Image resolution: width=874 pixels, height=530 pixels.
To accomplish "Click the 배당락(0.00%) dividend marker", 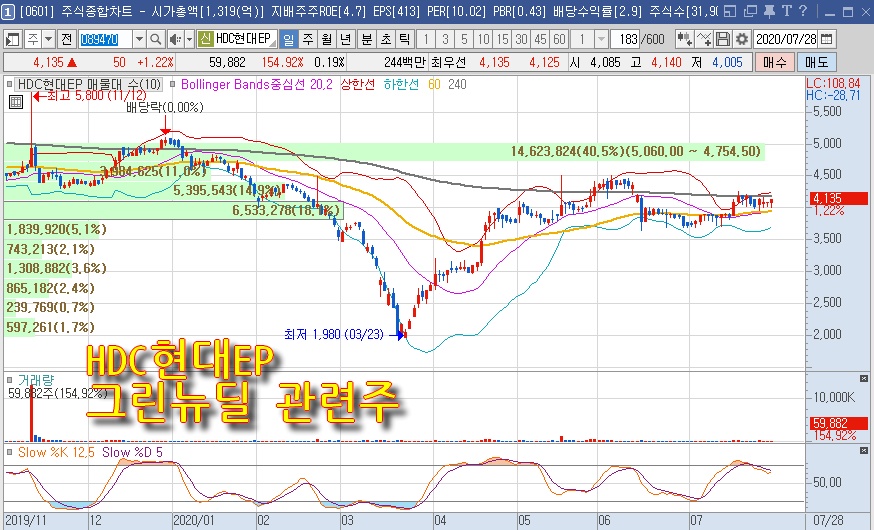I will click(x=165, y=108).
